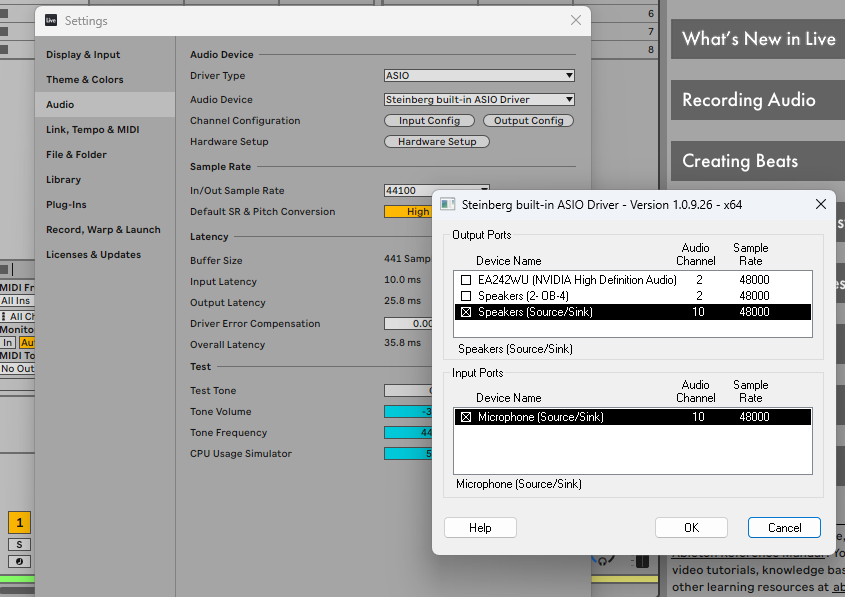Set track monitoring to In
The height and width of the screenshot is (597, 845).
tap(8, 342)
